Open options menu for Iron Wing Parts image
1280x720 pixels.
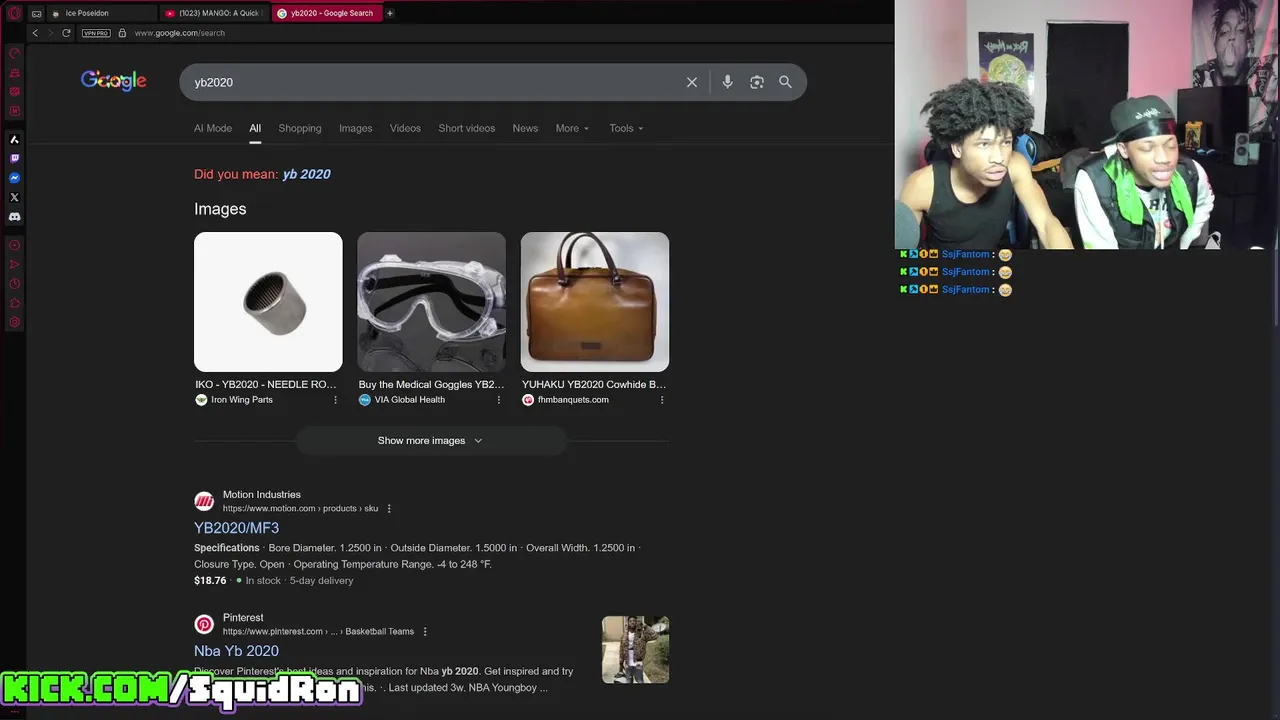(335, 400)
